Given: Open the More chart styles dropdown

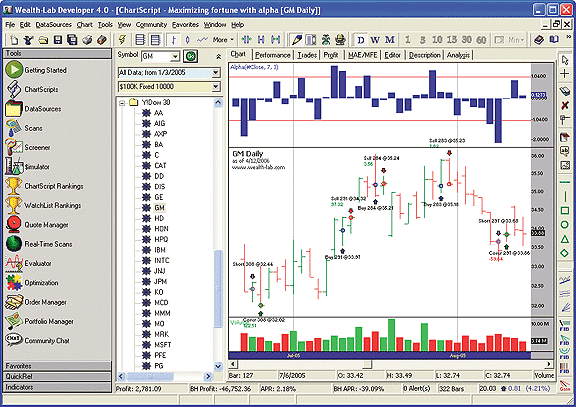Looking at the screenshot, I should (x=223, y=40).
